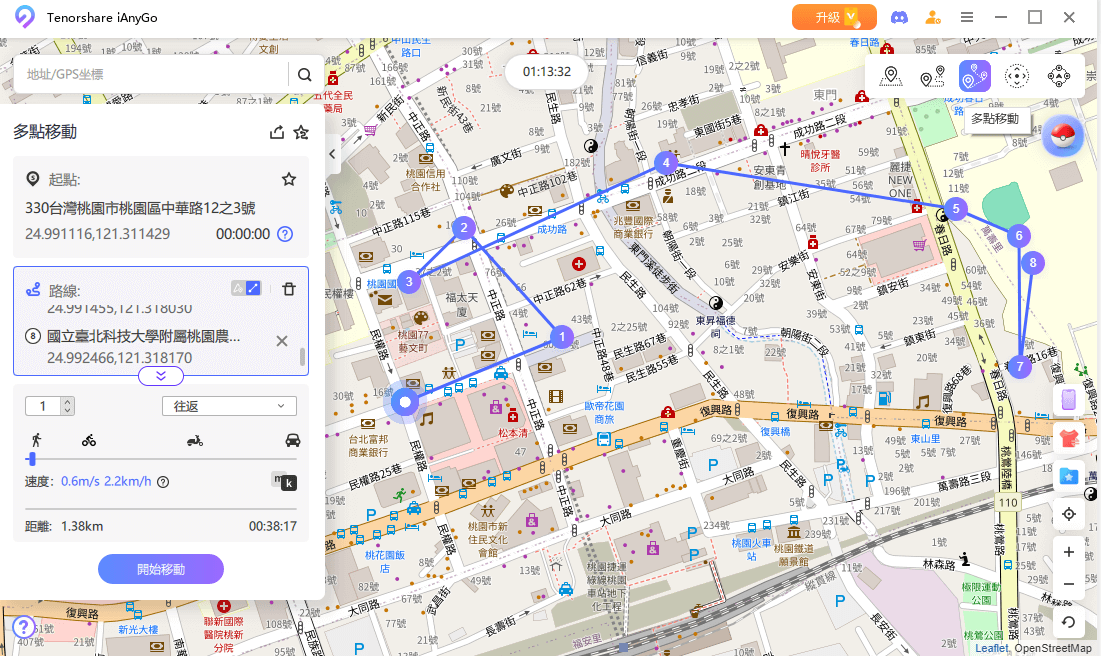The height and width of the screenshot is (656, 1101).
Task: Click the current position blue dot
Action: (404, 402)
